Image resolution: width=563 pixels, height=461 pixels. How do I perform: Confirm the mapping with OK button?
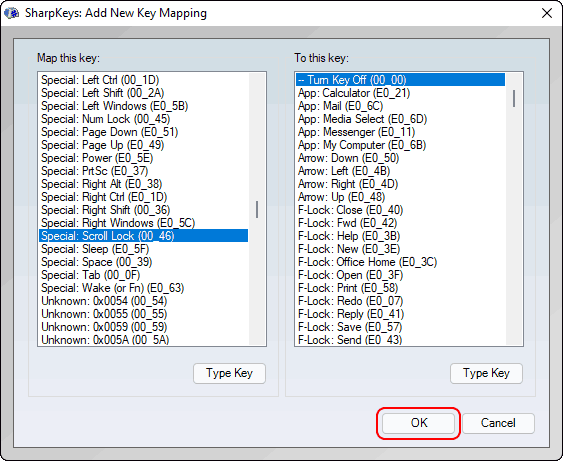pyautogui.click(x=419, y=423)
